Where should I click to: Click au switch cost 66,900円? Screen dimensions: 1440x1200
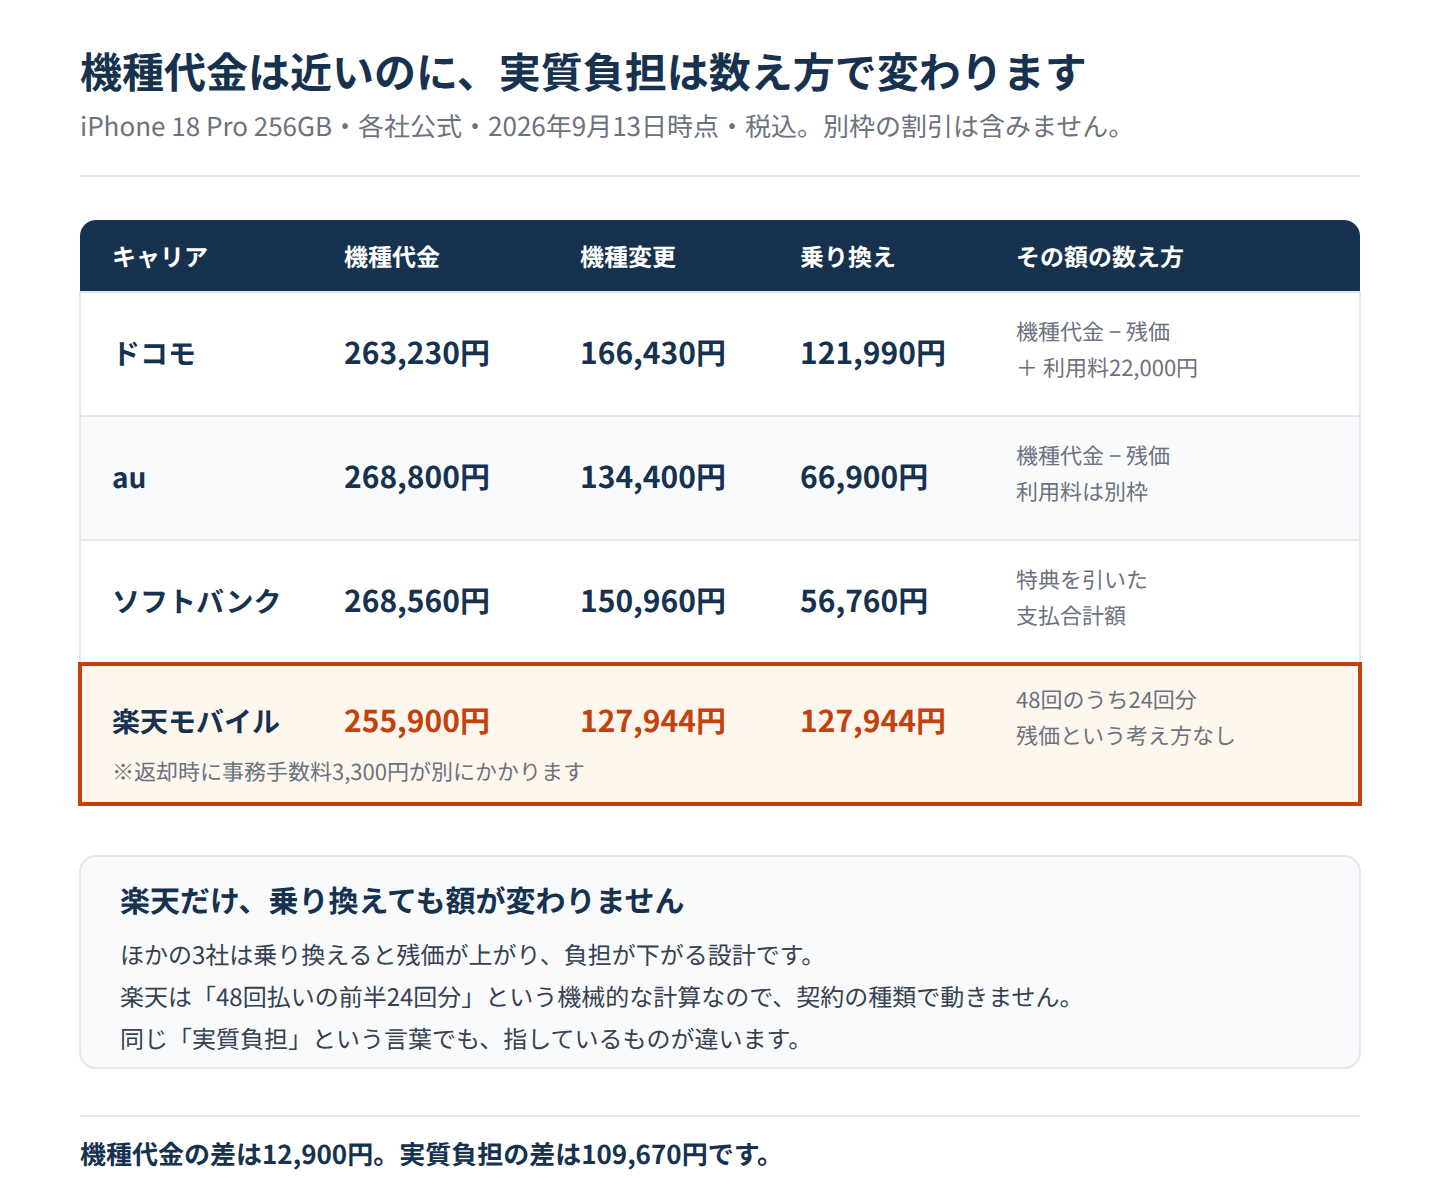tap(864, 477)
